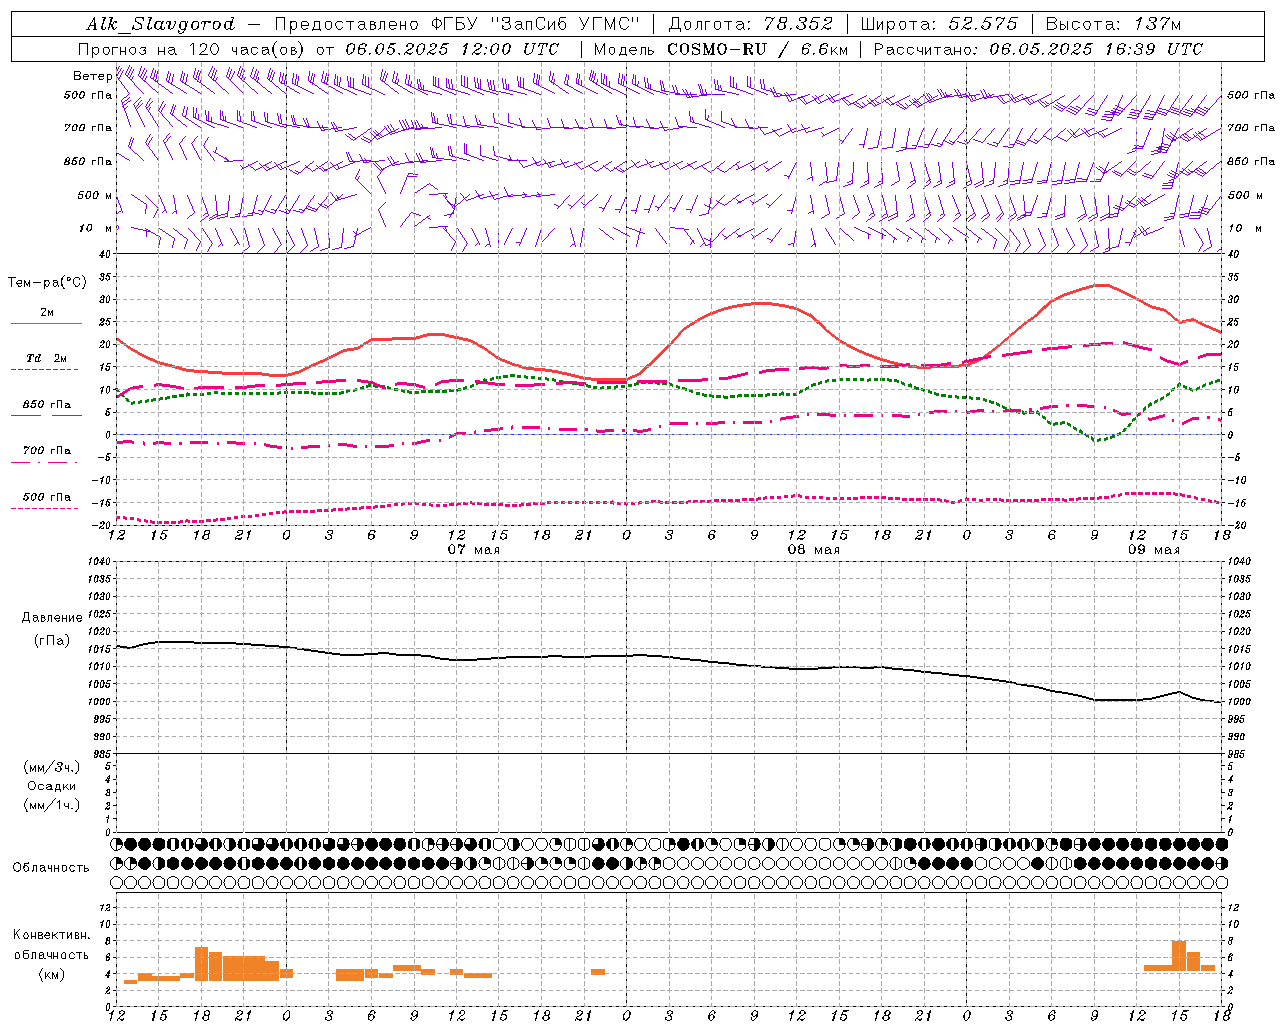
Task: Click the dash-dot 700 гПа legend line
Action: [x=44, y=462]
